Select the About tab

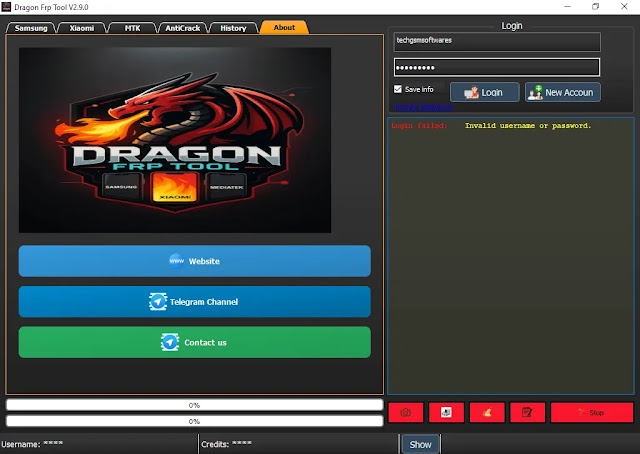click(284, 27)
